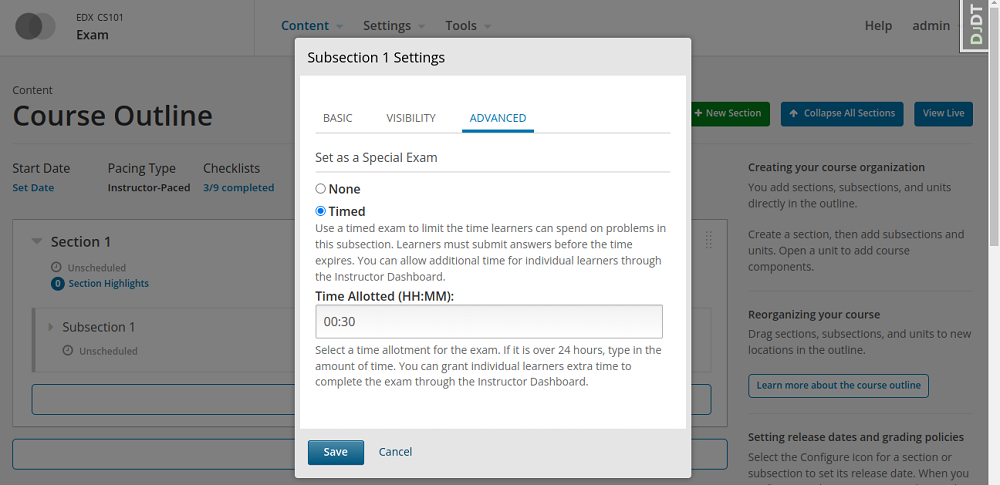Select the Timed radio button
Viewport: 1000px width, 485px height.
(321, 211)
